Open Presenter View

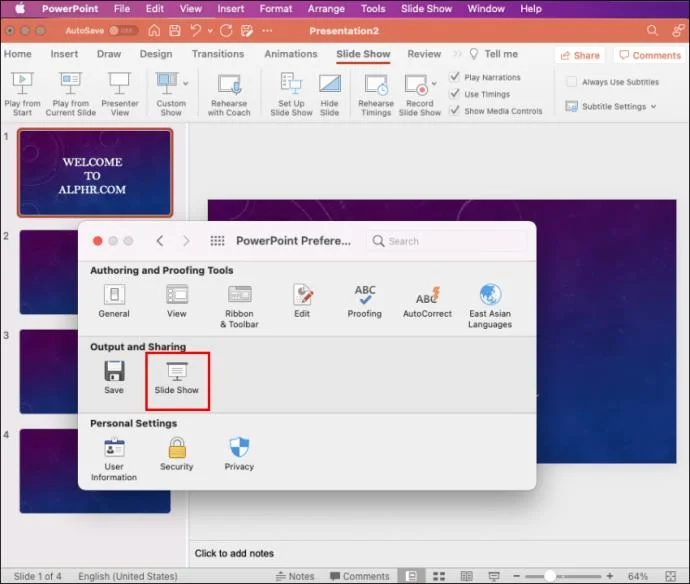120,95
